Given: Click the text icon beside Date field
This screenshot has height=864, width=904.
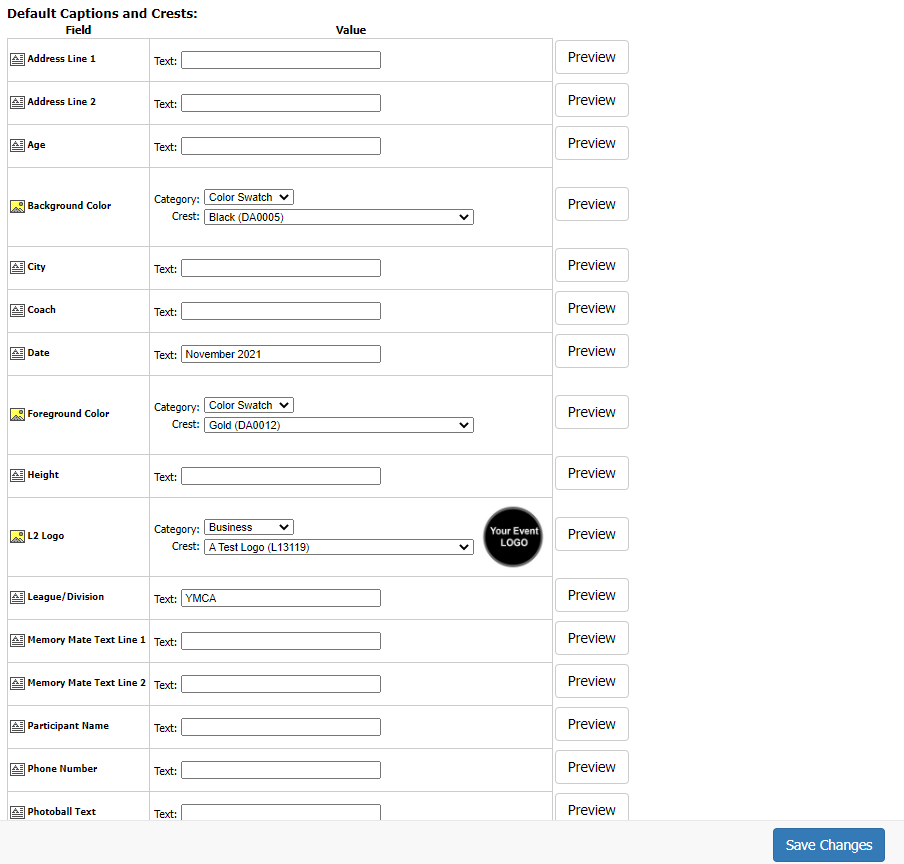Looking at the screenshot, I should click(x=17, y=353).
